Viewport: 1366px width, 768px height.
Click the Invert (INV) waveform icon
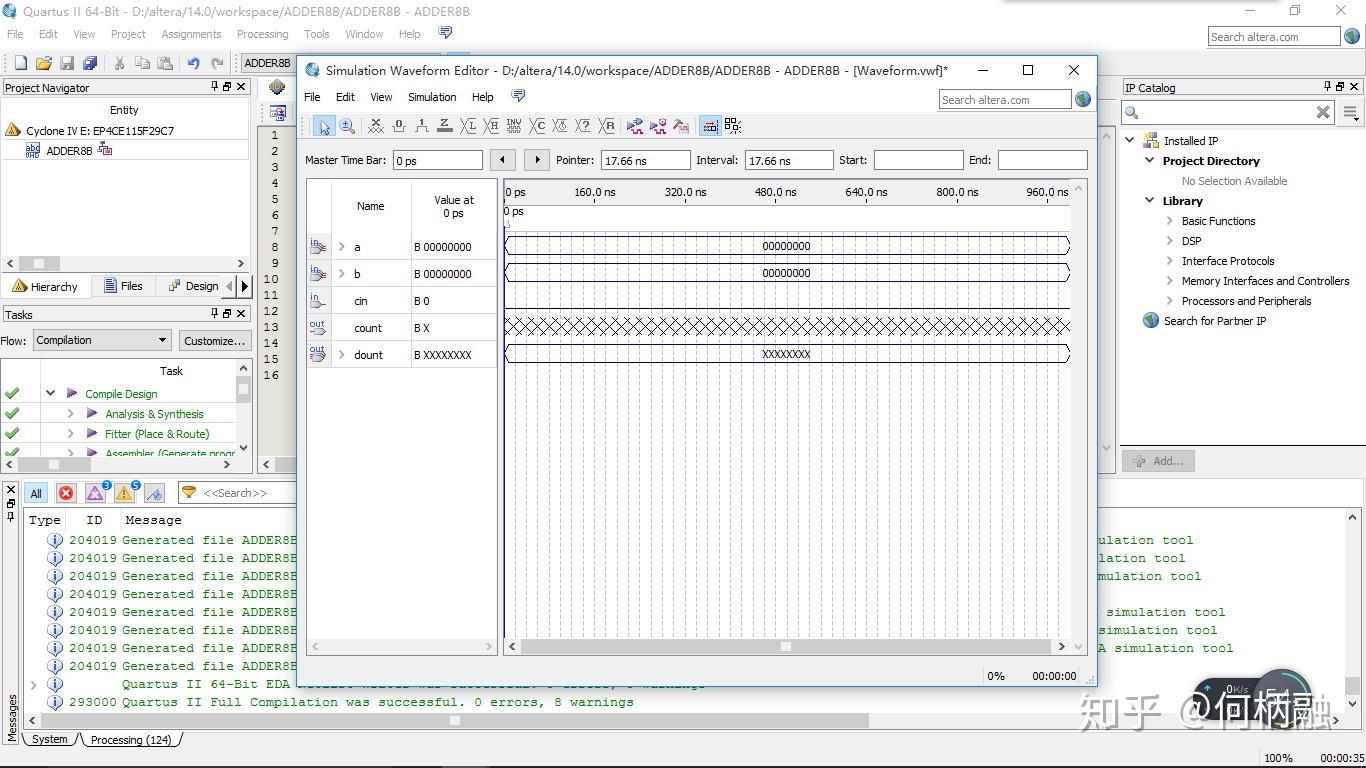[514, 126]
